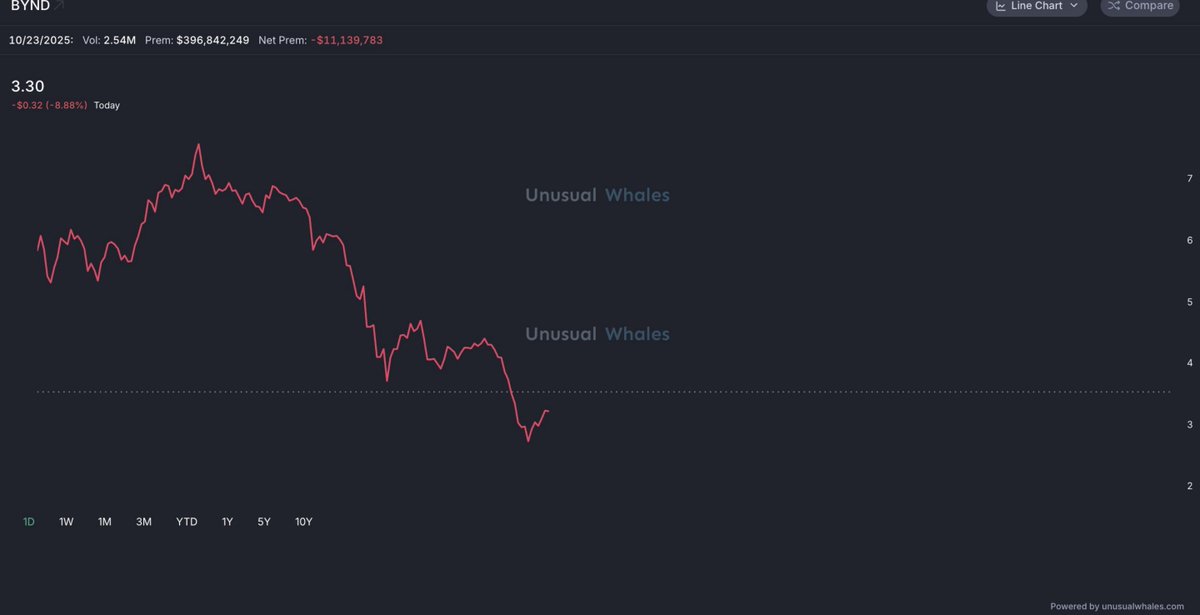The width and height of the screenshot is (1200, 615).
Task: Show the 3M time range
Action: (x=144, y=522)
